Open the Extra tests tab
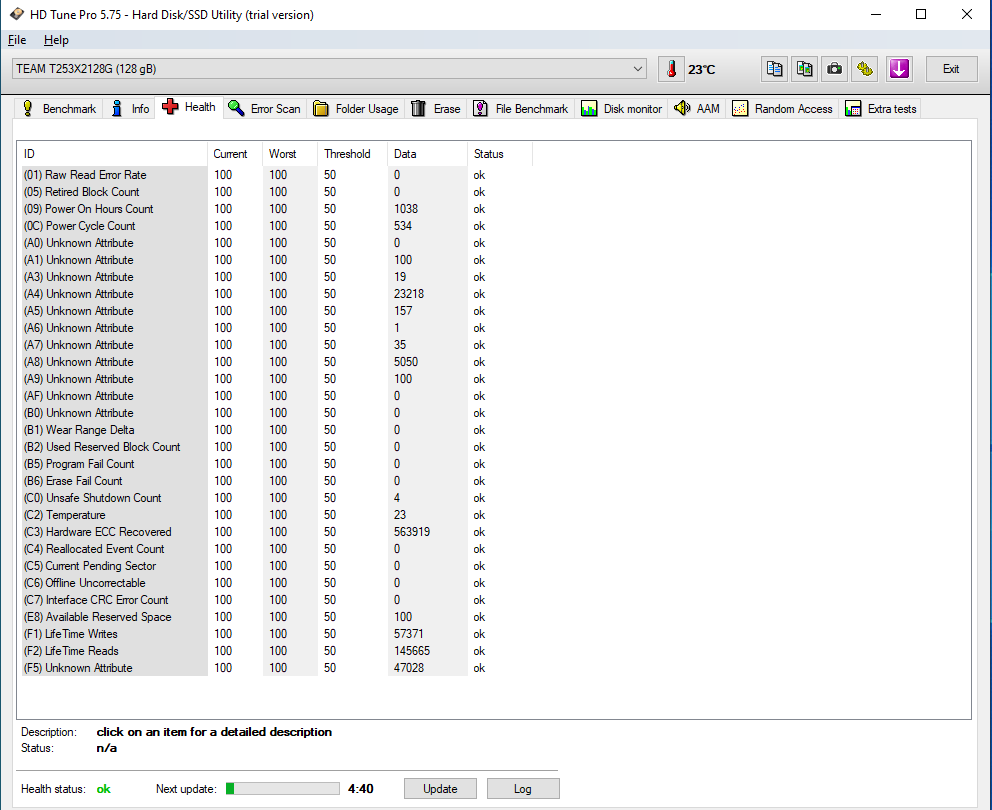 (x=881, y=109)
